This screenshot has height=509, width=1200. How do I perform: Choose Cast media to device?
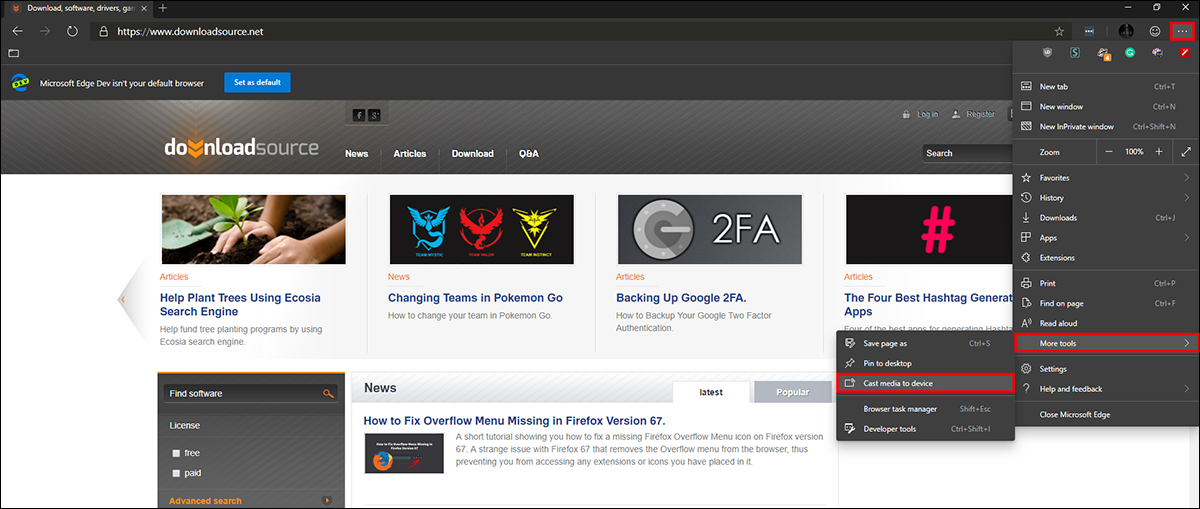(925, 383)
